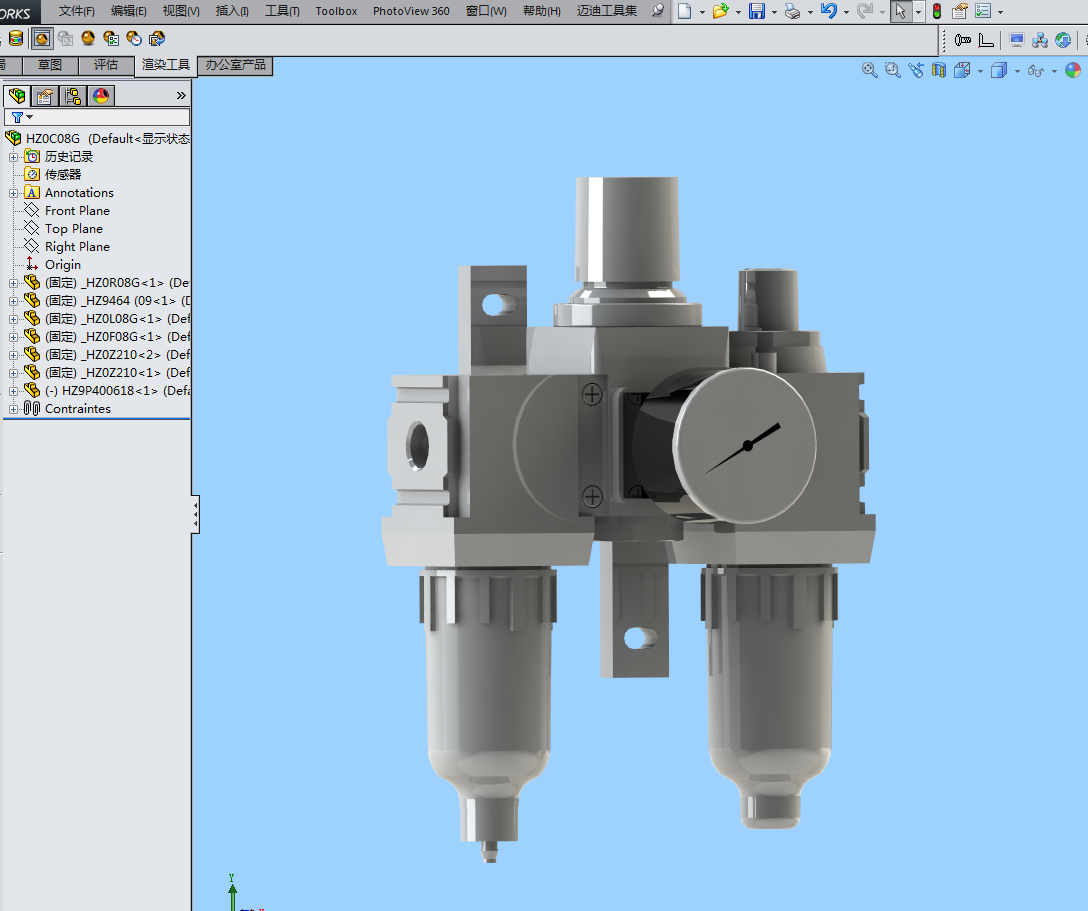Click the Rebuild traffic light icon
1088x911 pixels.
(936, 11)
